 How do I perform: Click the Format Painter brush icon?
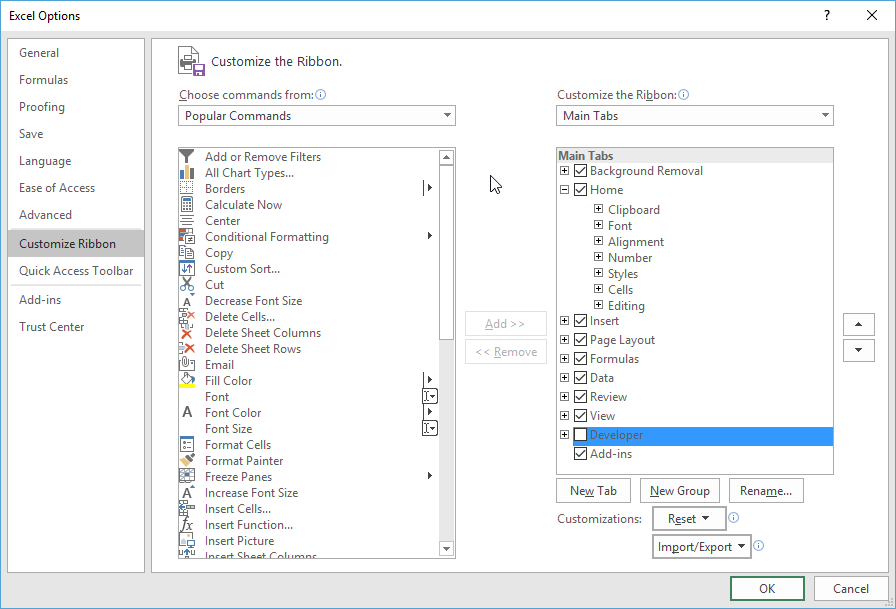(x=186, y=460)
